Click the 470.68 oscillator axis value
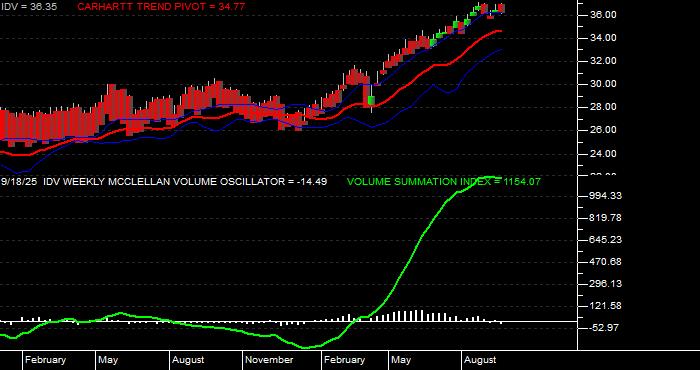 605,262
